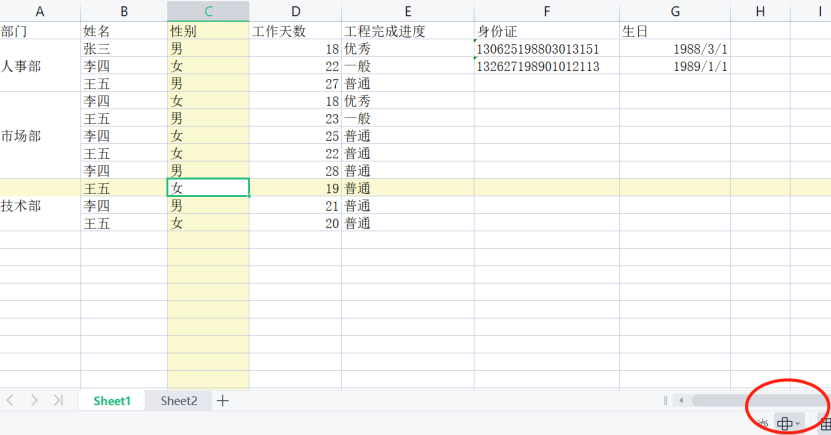The image size is (831, 435).
Task: Select work days cell showing 20
Action: pyautogui.click(x=295, y=223)
